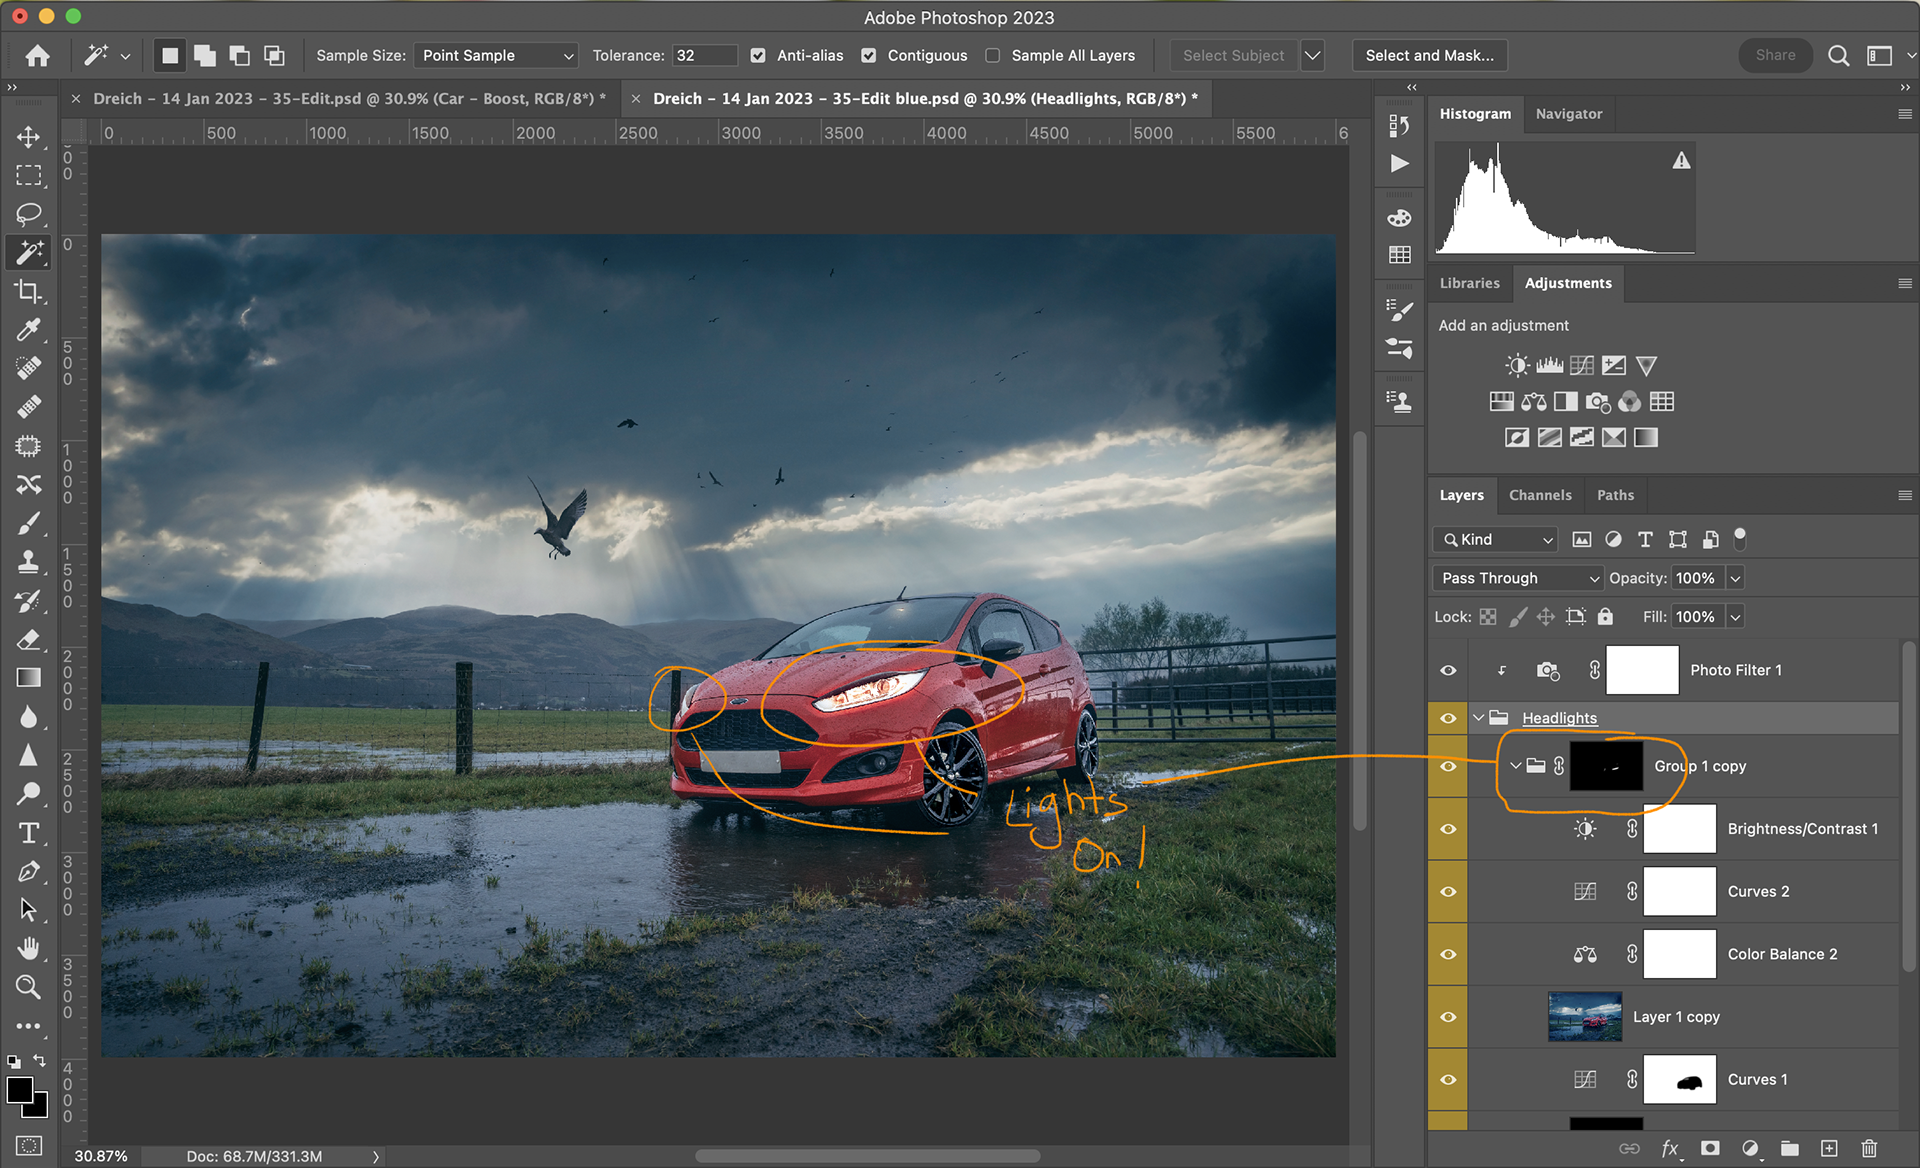Select the Move tool
Image resolution: width=1920 pixels, height=1168 pixels.
pos(29,137)
